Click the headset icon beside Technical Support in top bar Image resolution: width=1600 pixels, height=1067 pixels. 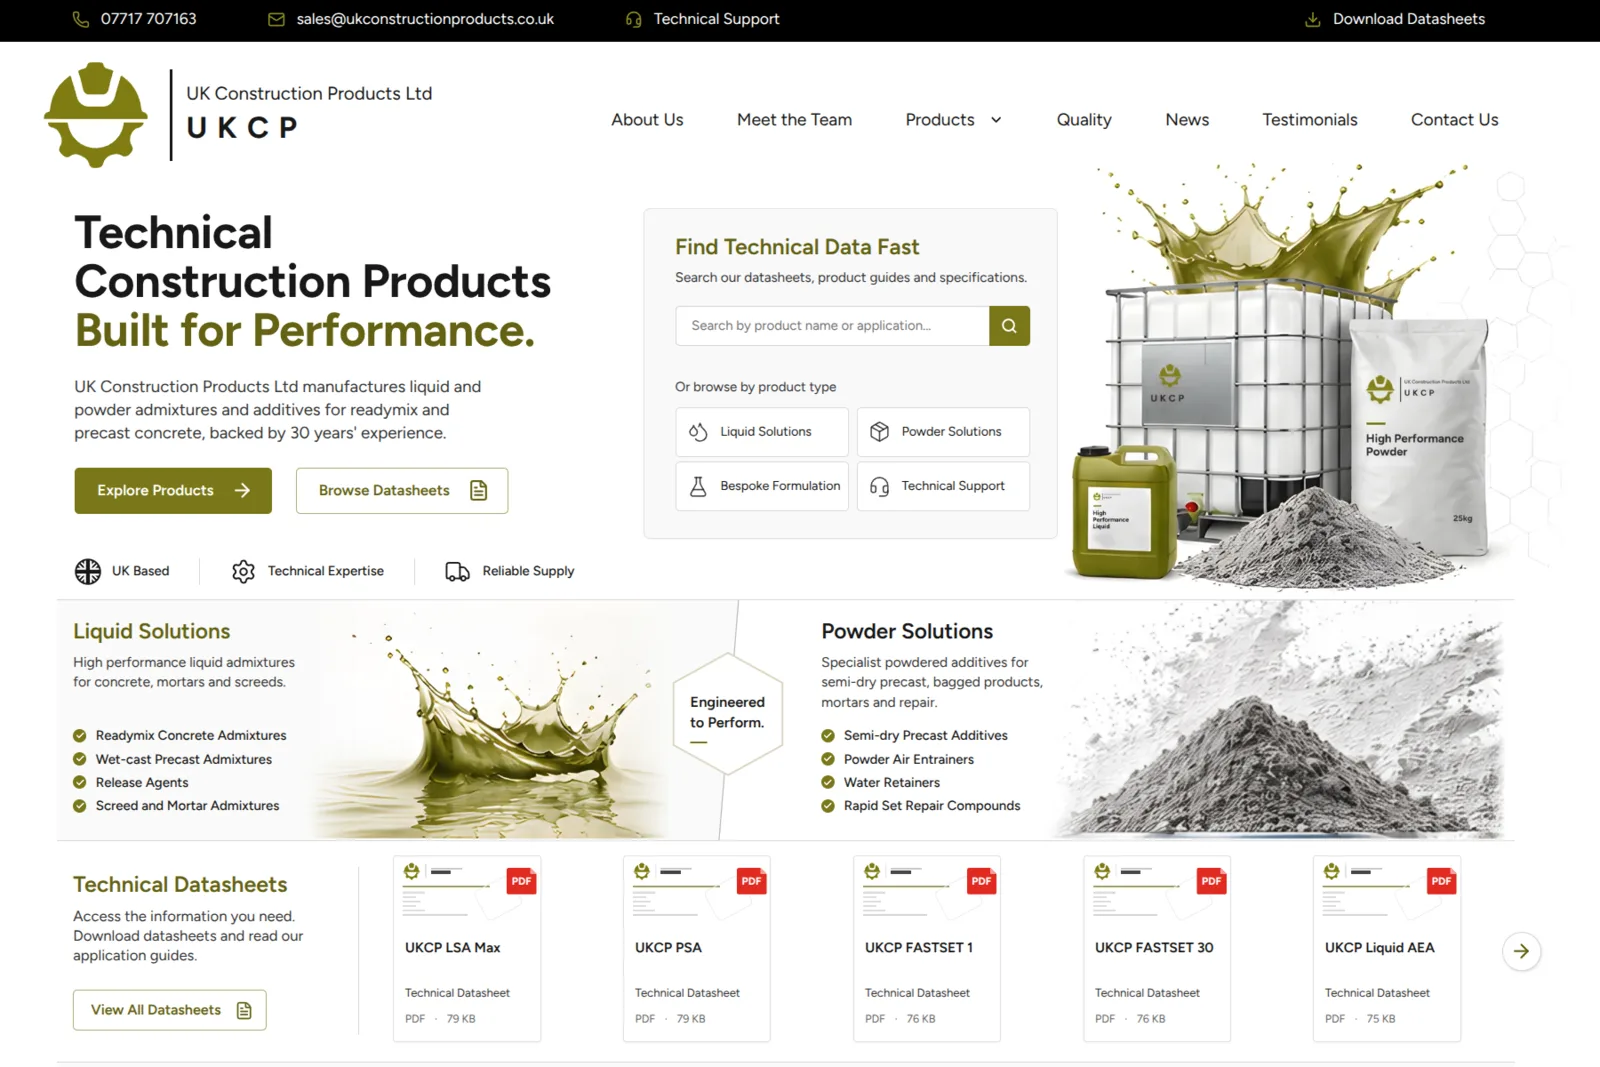(633, 19)
